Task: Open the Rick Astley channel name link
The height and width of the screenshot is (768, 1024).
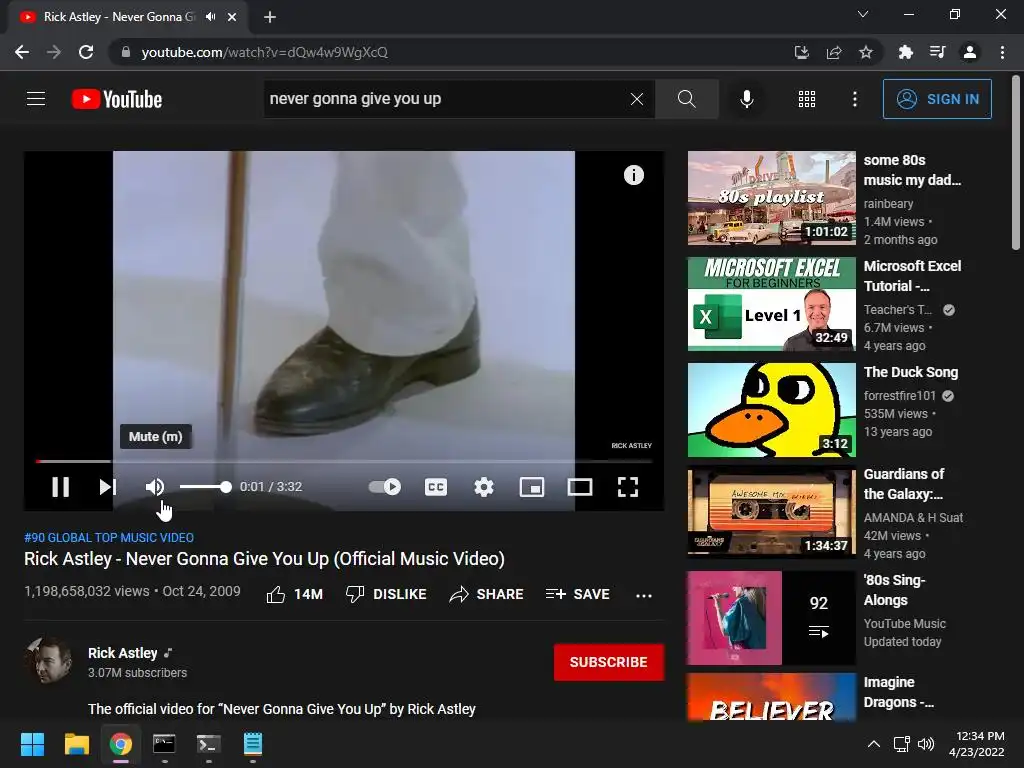Action: point(123,653)
